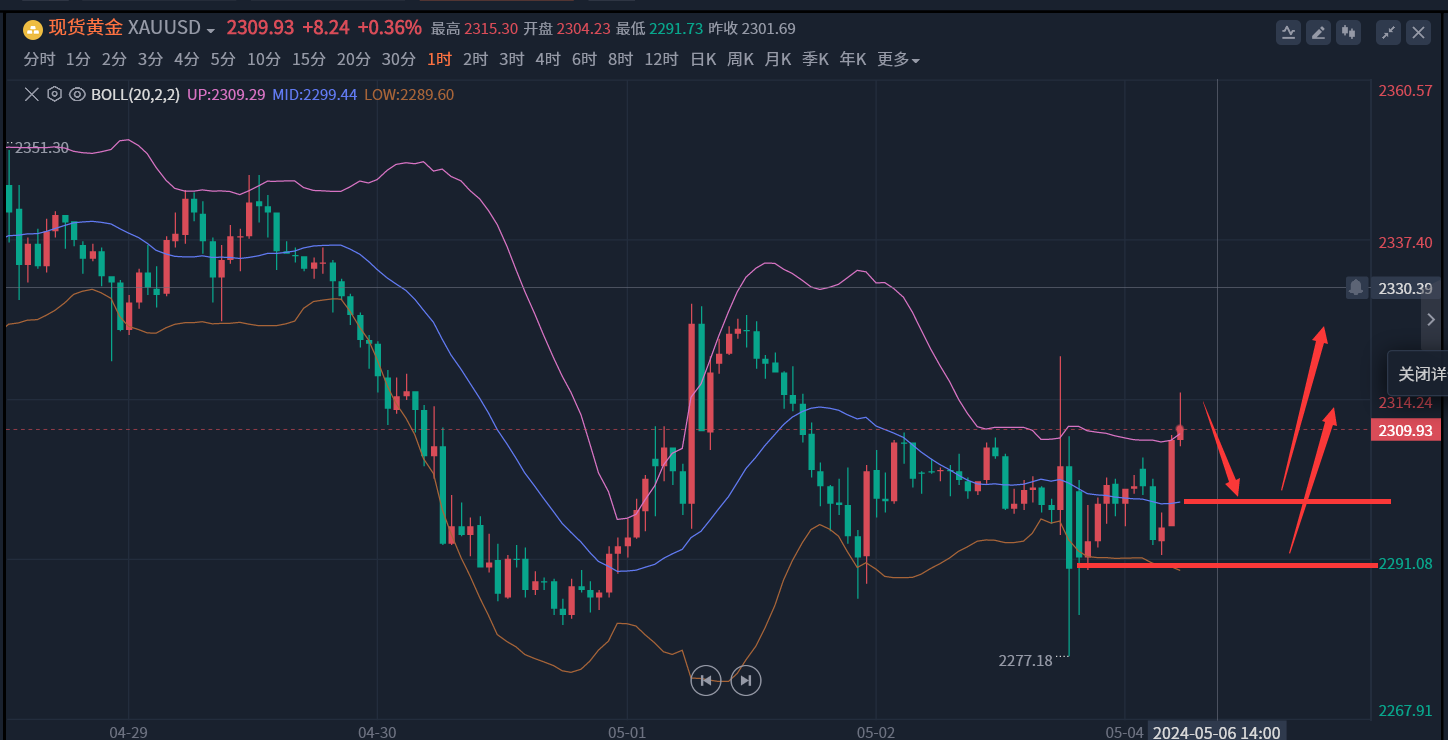
Task: Select the 3分 timeframe
Action: point(150,60)
